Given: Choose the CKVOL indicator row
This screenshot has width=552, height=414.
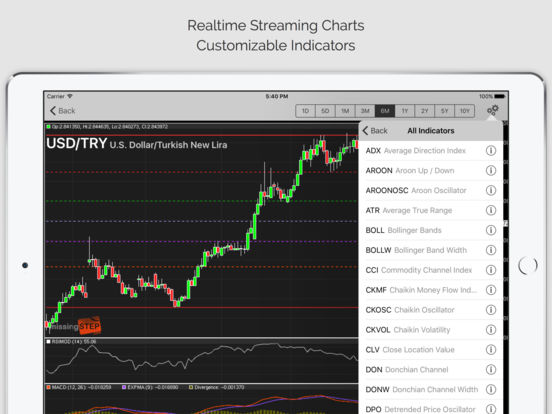Looking at the screenshot, I should (x=430, y=330).
